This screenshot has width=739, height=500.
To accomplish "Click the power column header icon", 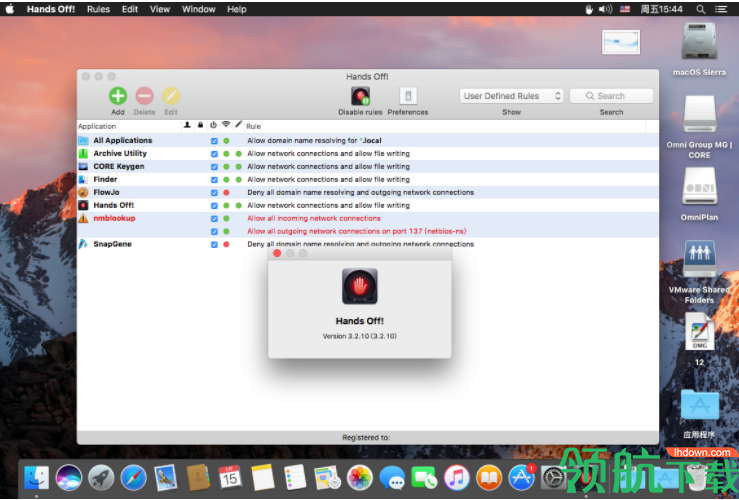I will 213,125.
